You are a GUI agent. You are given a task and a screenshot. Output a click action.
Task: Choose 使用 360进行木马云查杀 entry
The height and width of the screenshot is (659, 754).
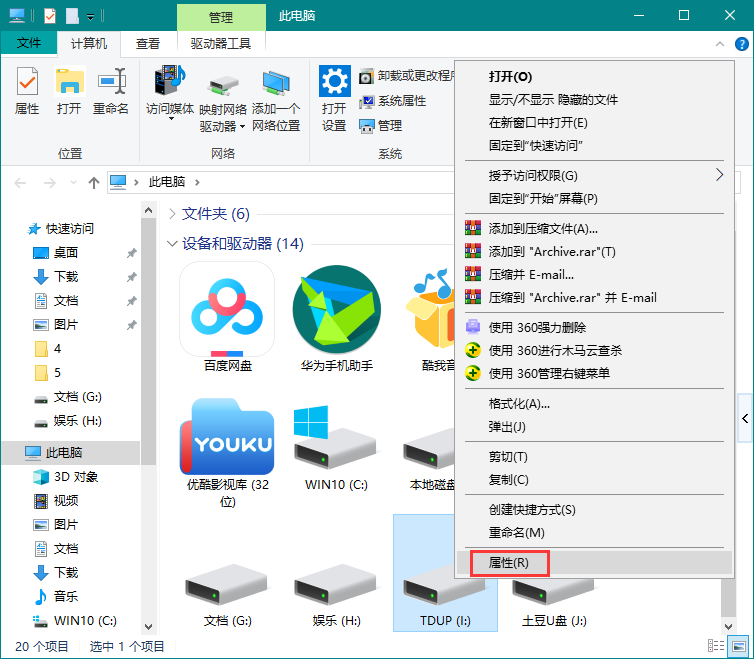pyautogui.click(x=594, y=351)
